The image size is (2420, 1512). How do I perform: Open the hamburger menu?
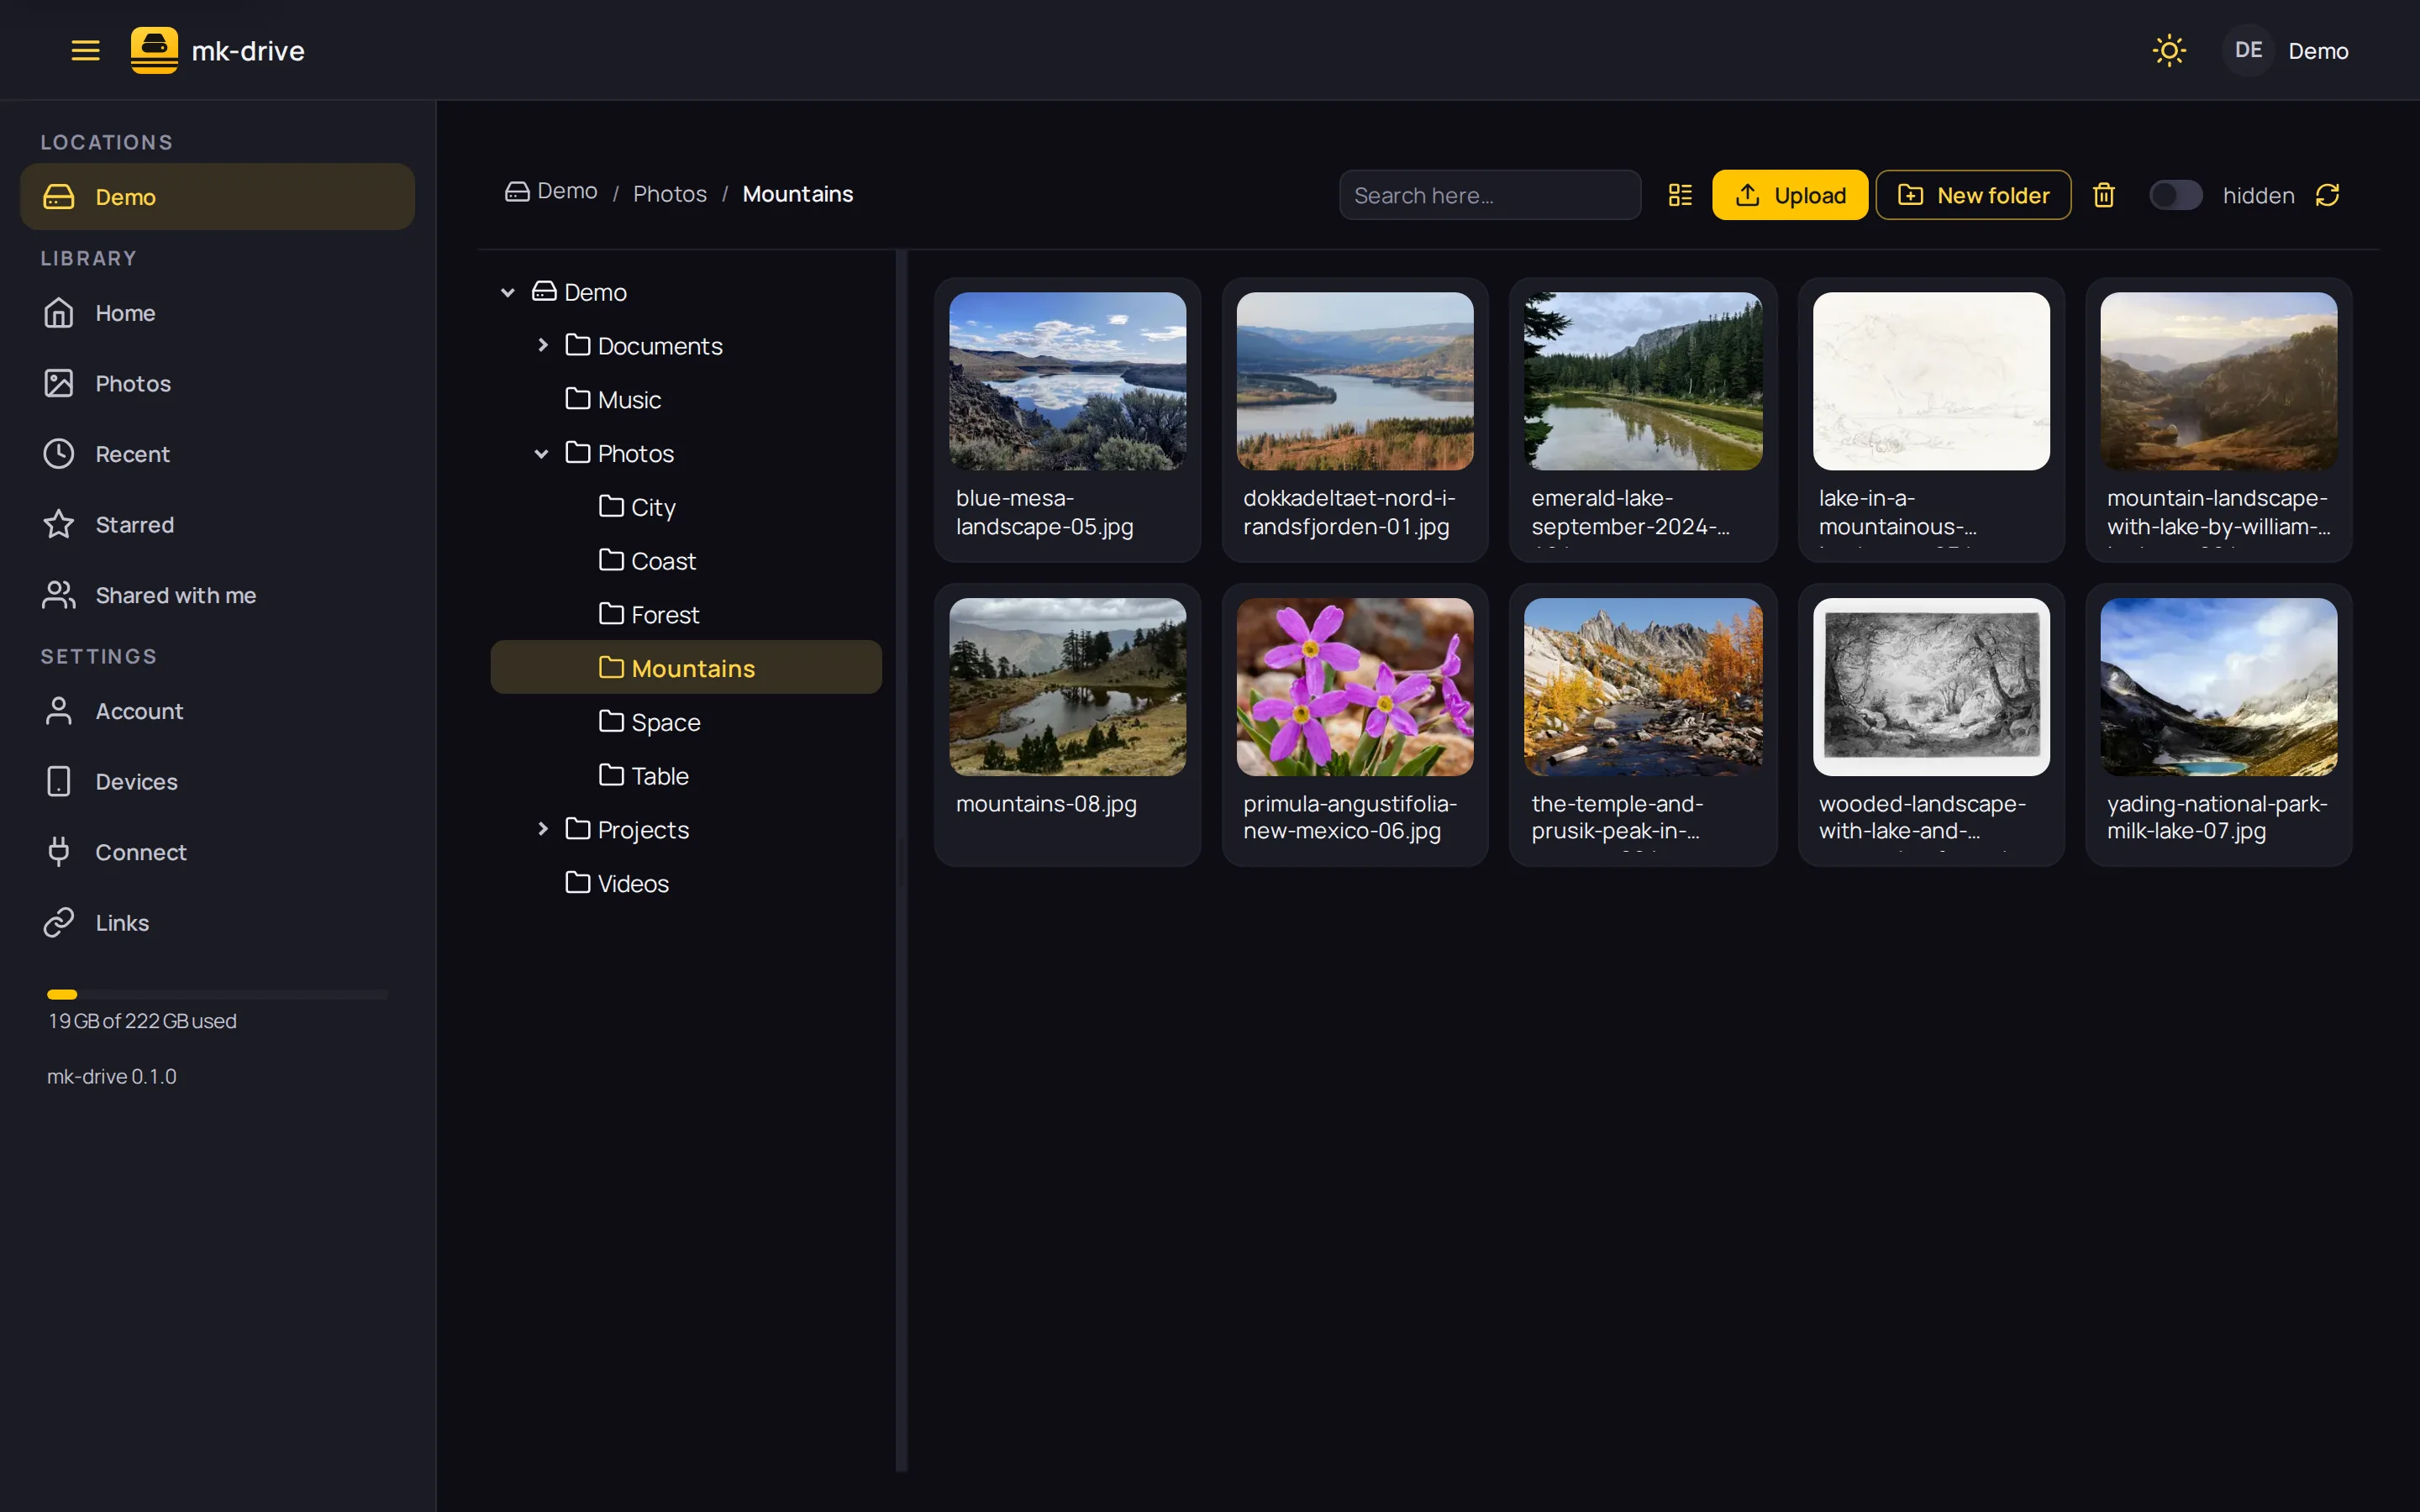tap(85, 50)
